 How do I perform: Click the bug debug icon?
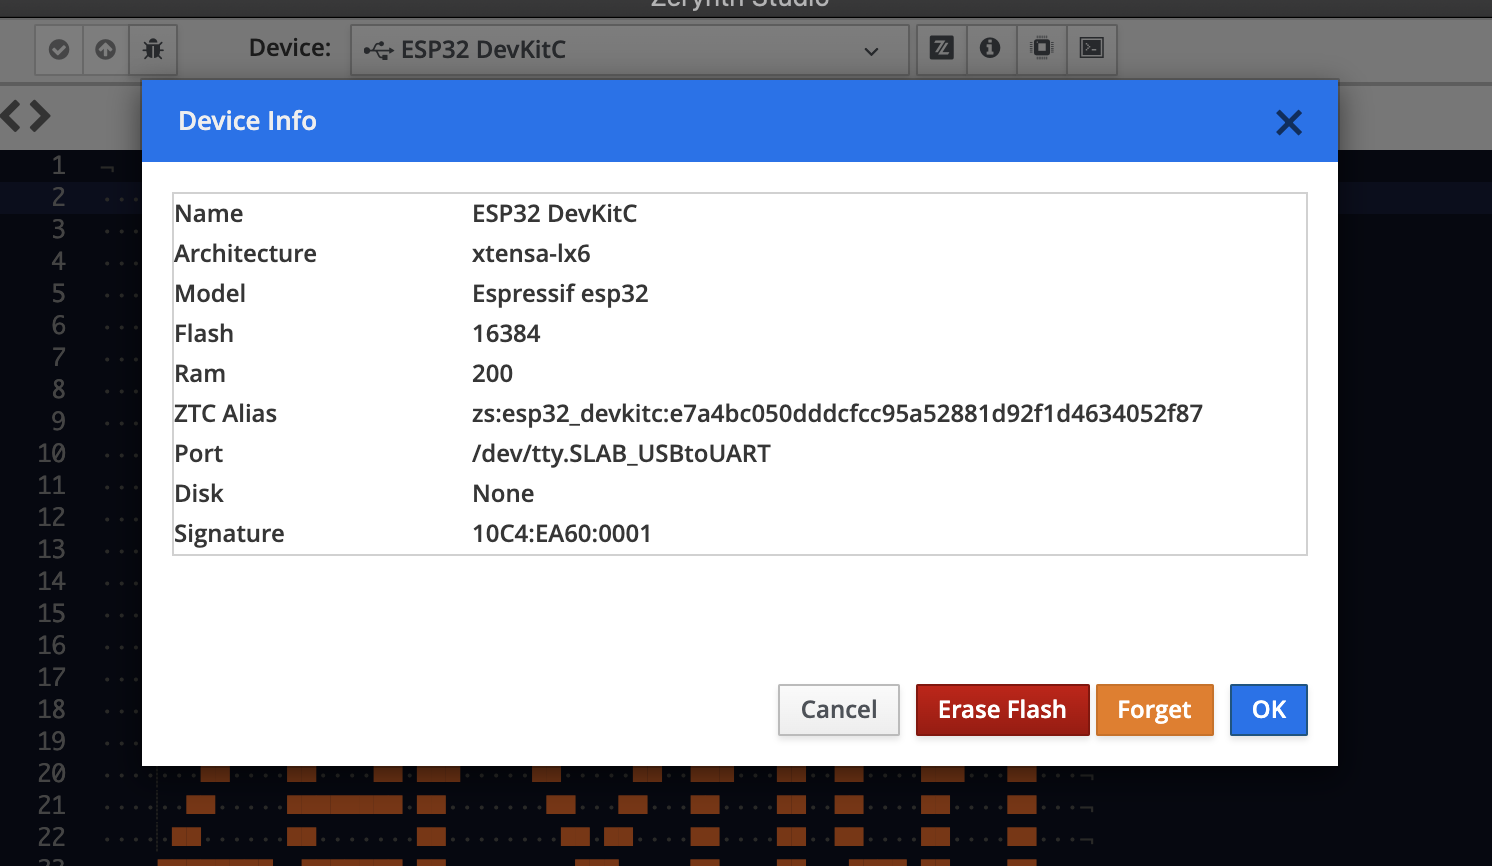(153, 49)
